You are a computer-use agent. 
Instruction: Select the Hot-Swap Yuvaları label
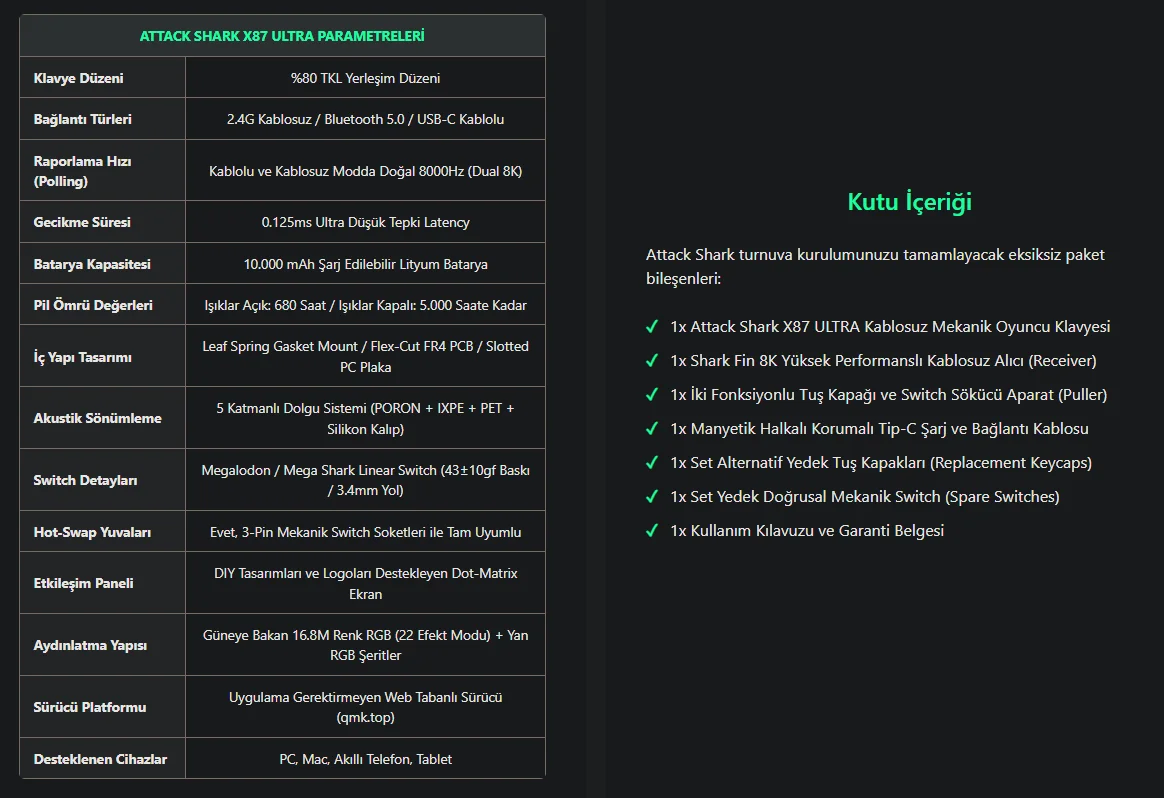[x=92, y=532]
